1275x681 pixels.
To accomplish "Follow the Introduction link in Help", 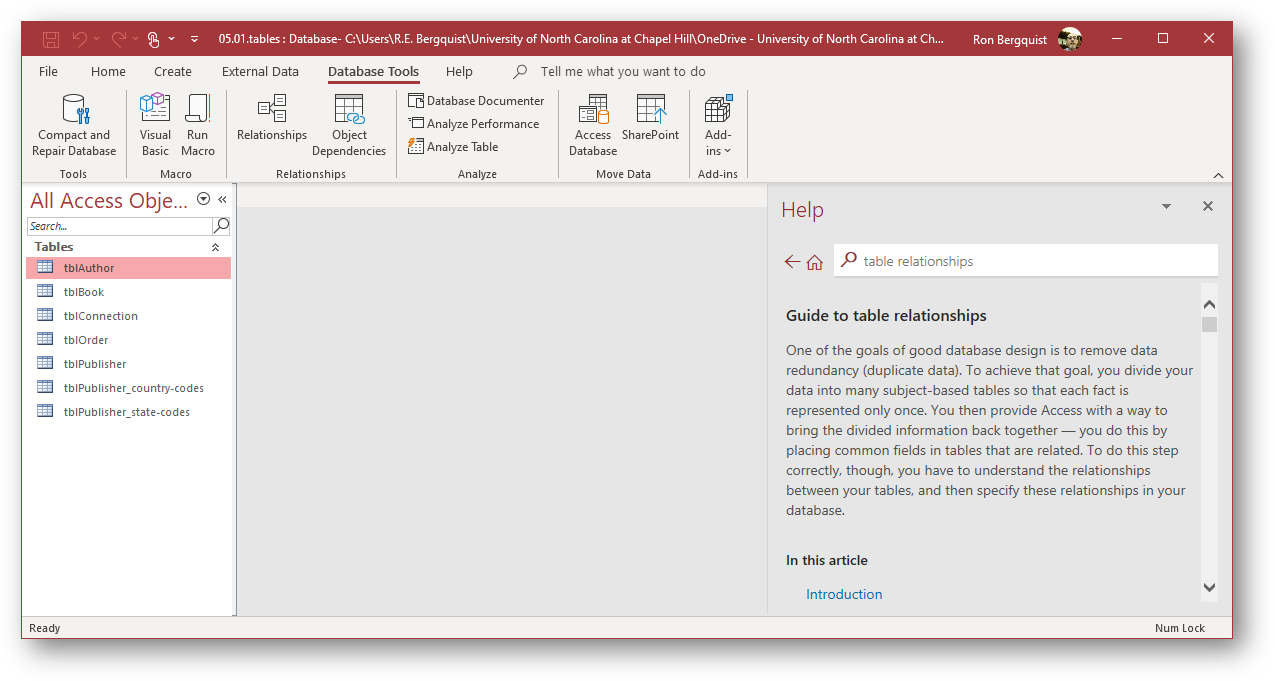I will click(844, 594).
